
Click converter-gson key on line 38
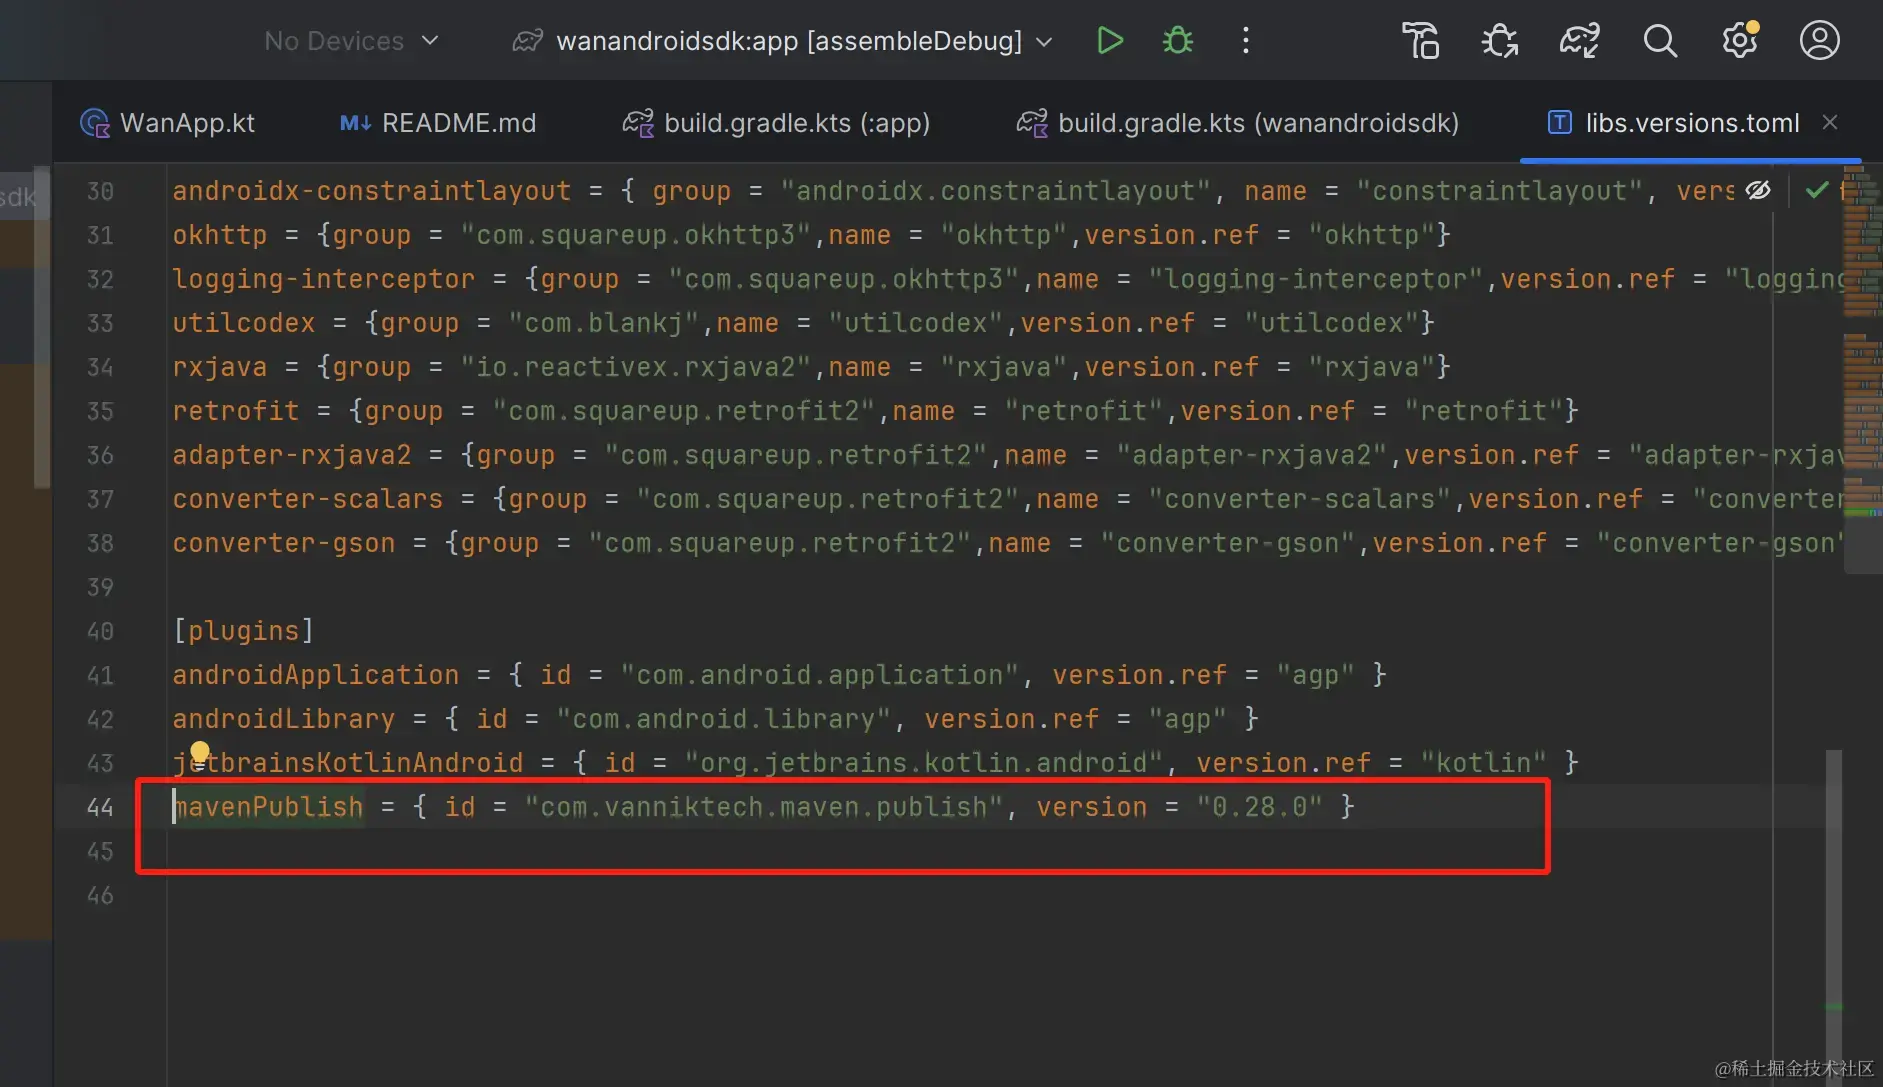click(284, 543)
